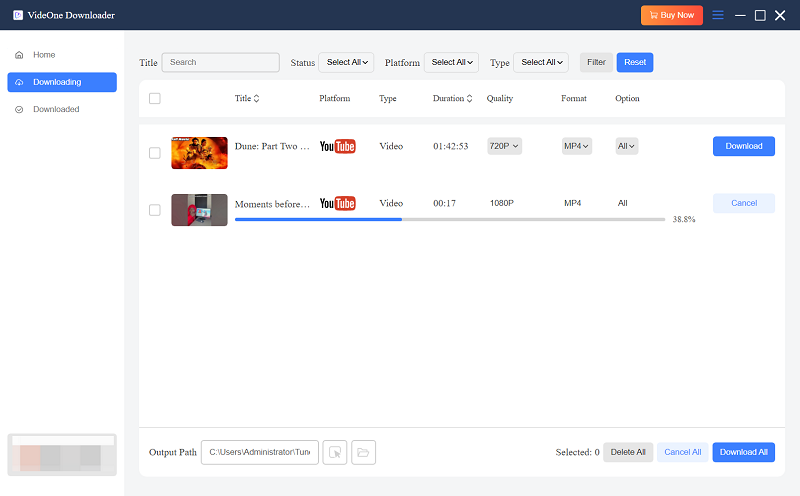This screenshot has height=496, width=800.
Task: Open the Status Select All dropdown
Action: tap(347, 62)
